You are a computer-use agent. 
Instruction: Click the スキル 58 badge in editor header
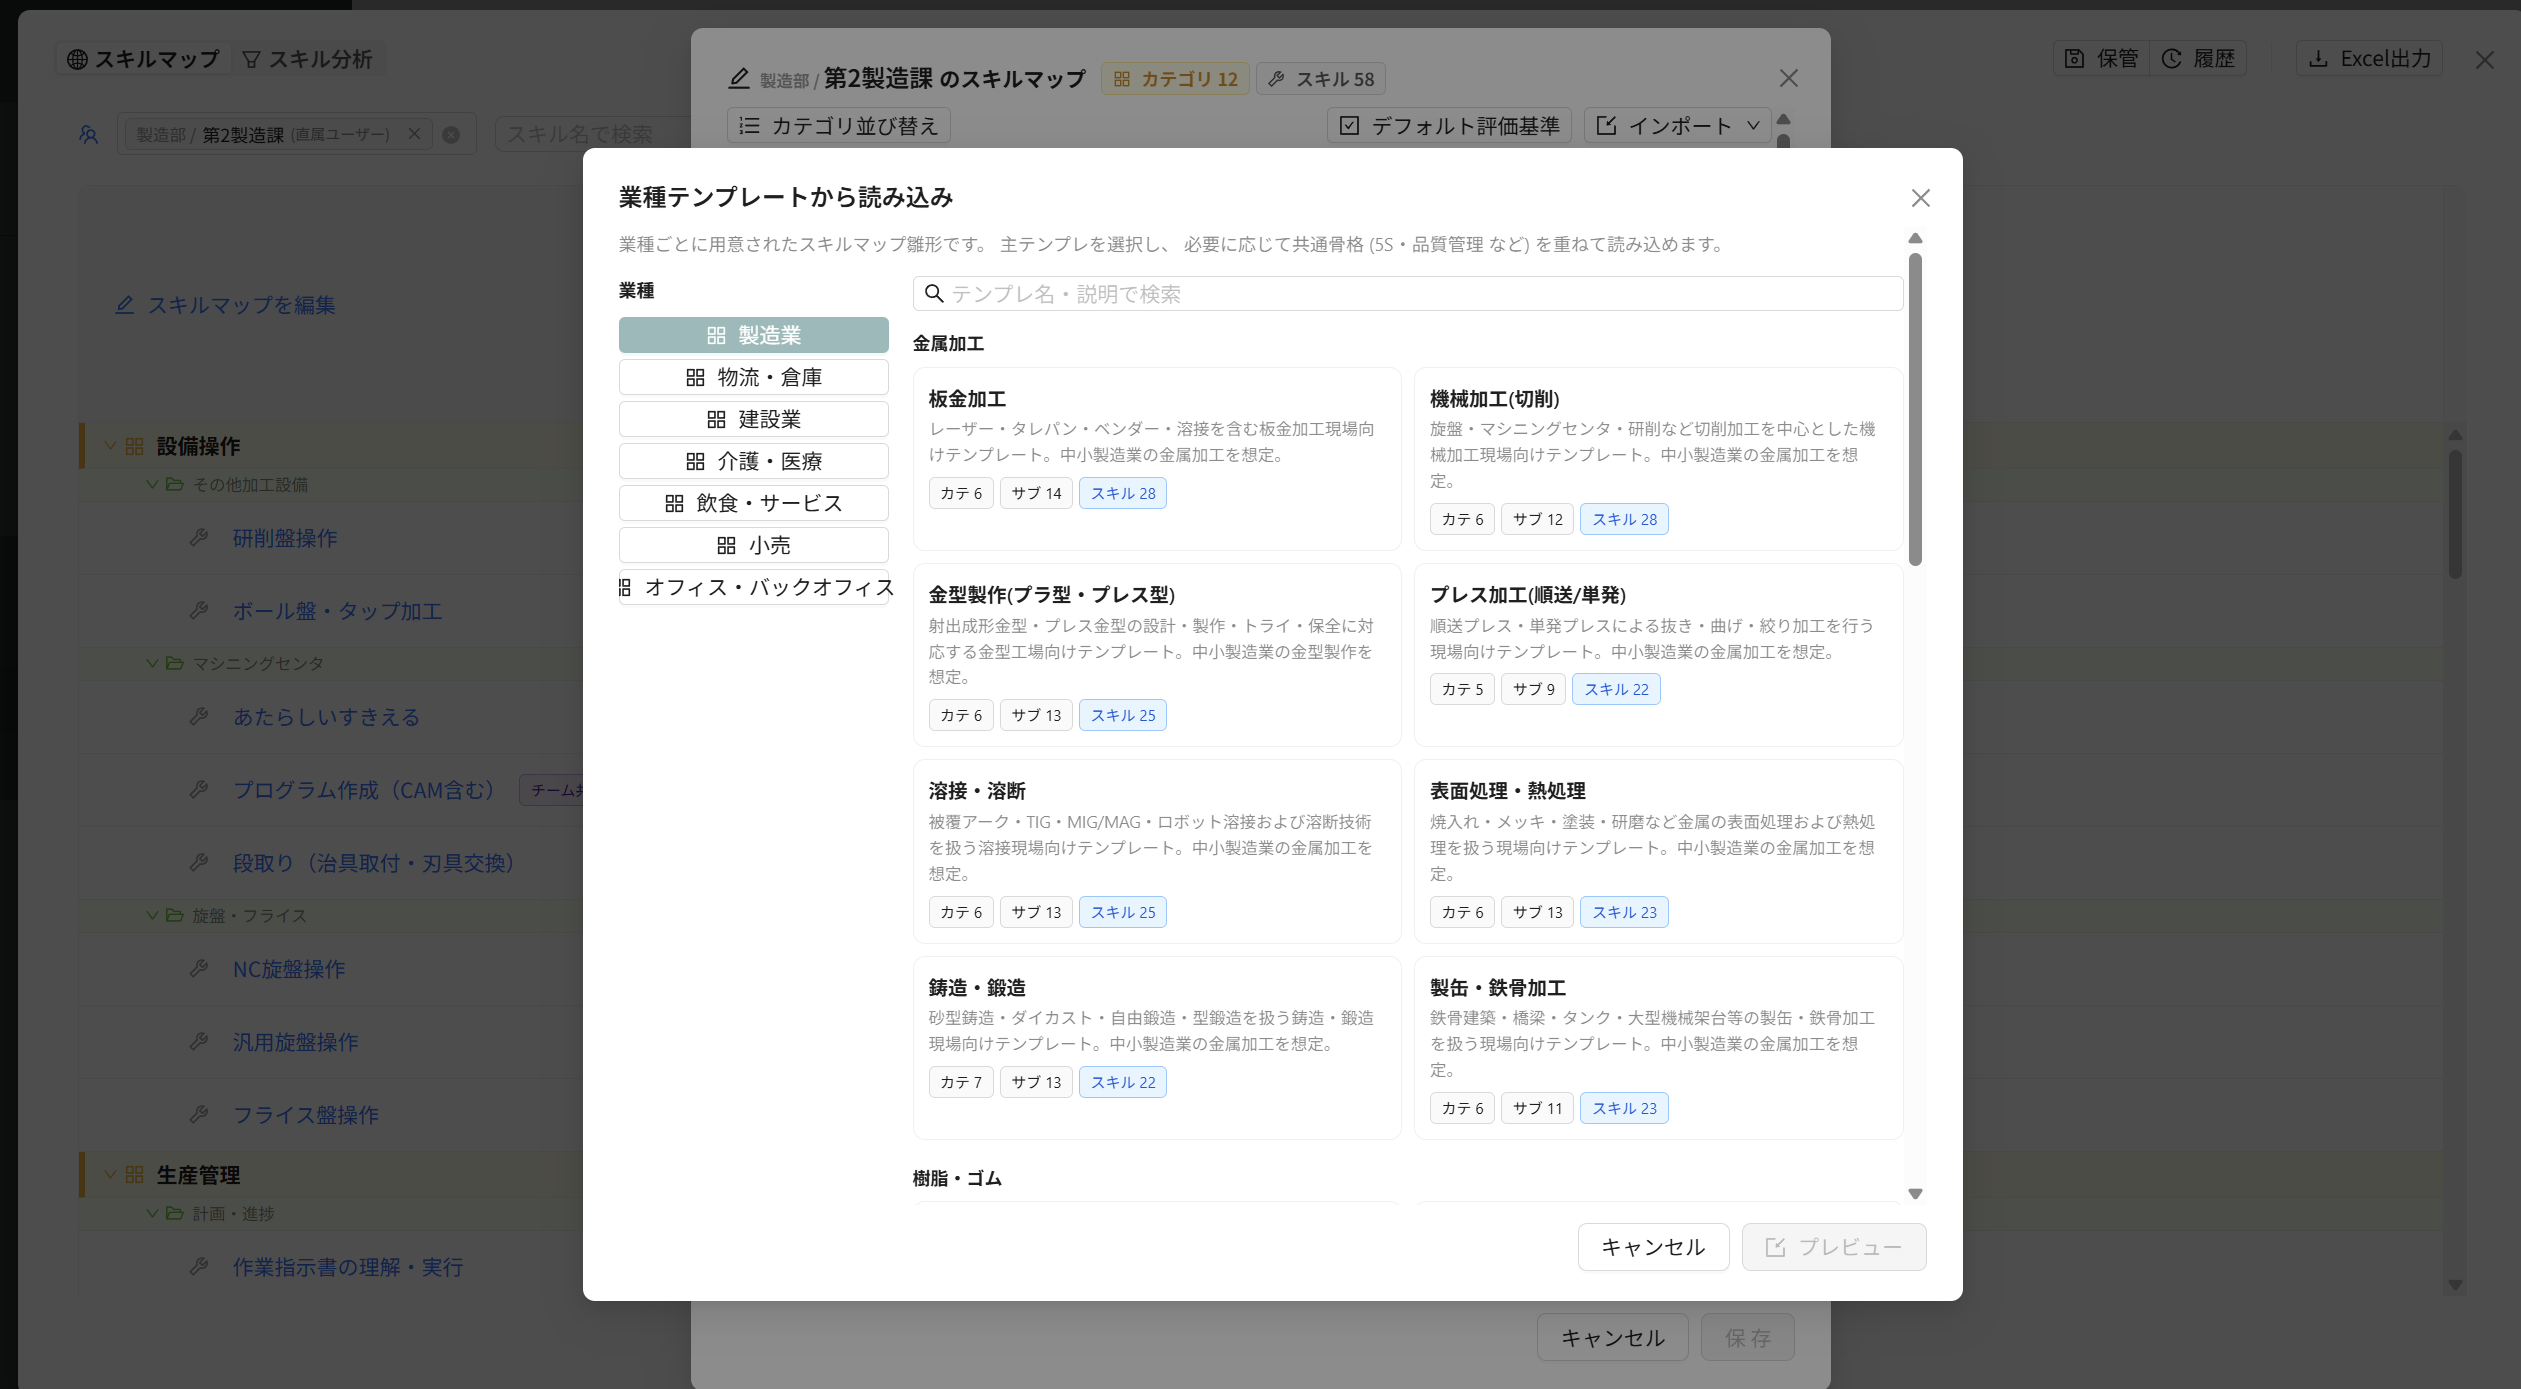pyautogui.click(x=1321, y=79)
